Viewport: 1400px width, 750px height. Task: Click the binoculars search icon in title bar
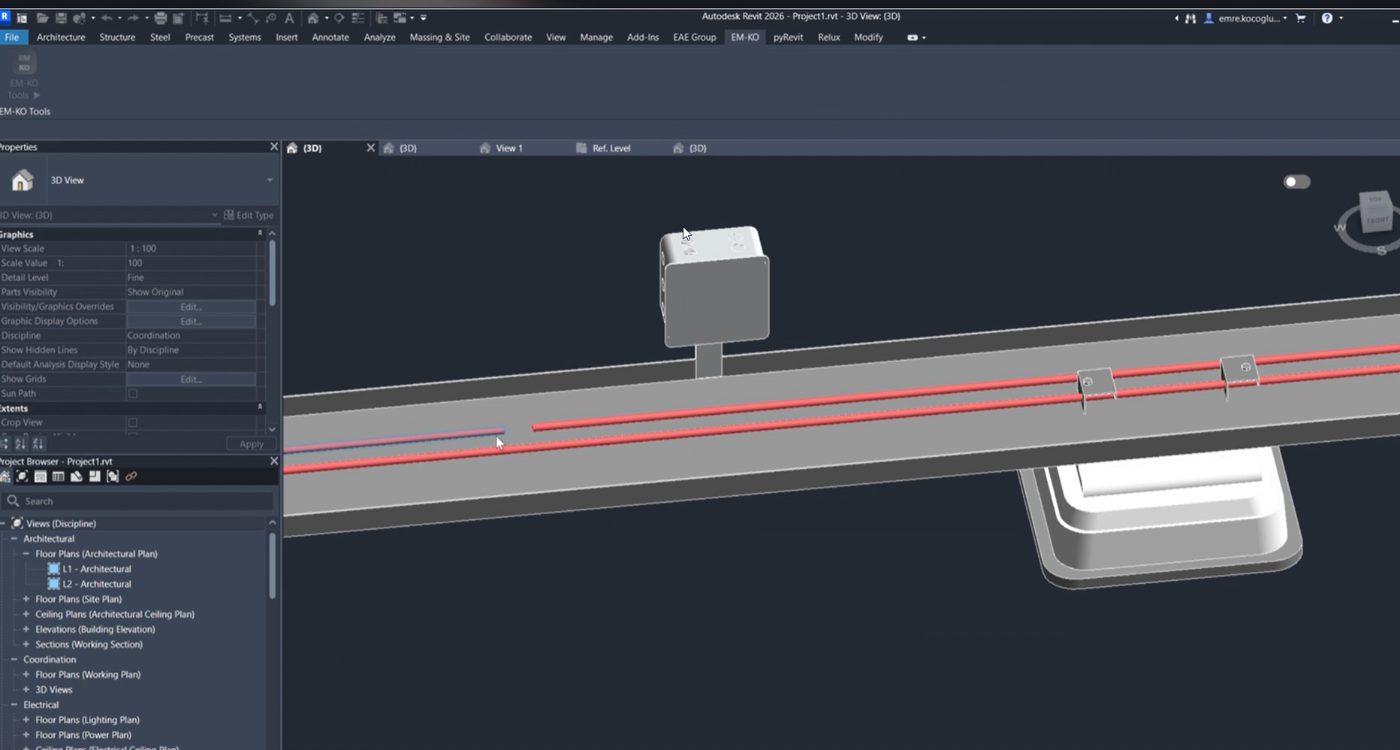[x=1190, y=18]
